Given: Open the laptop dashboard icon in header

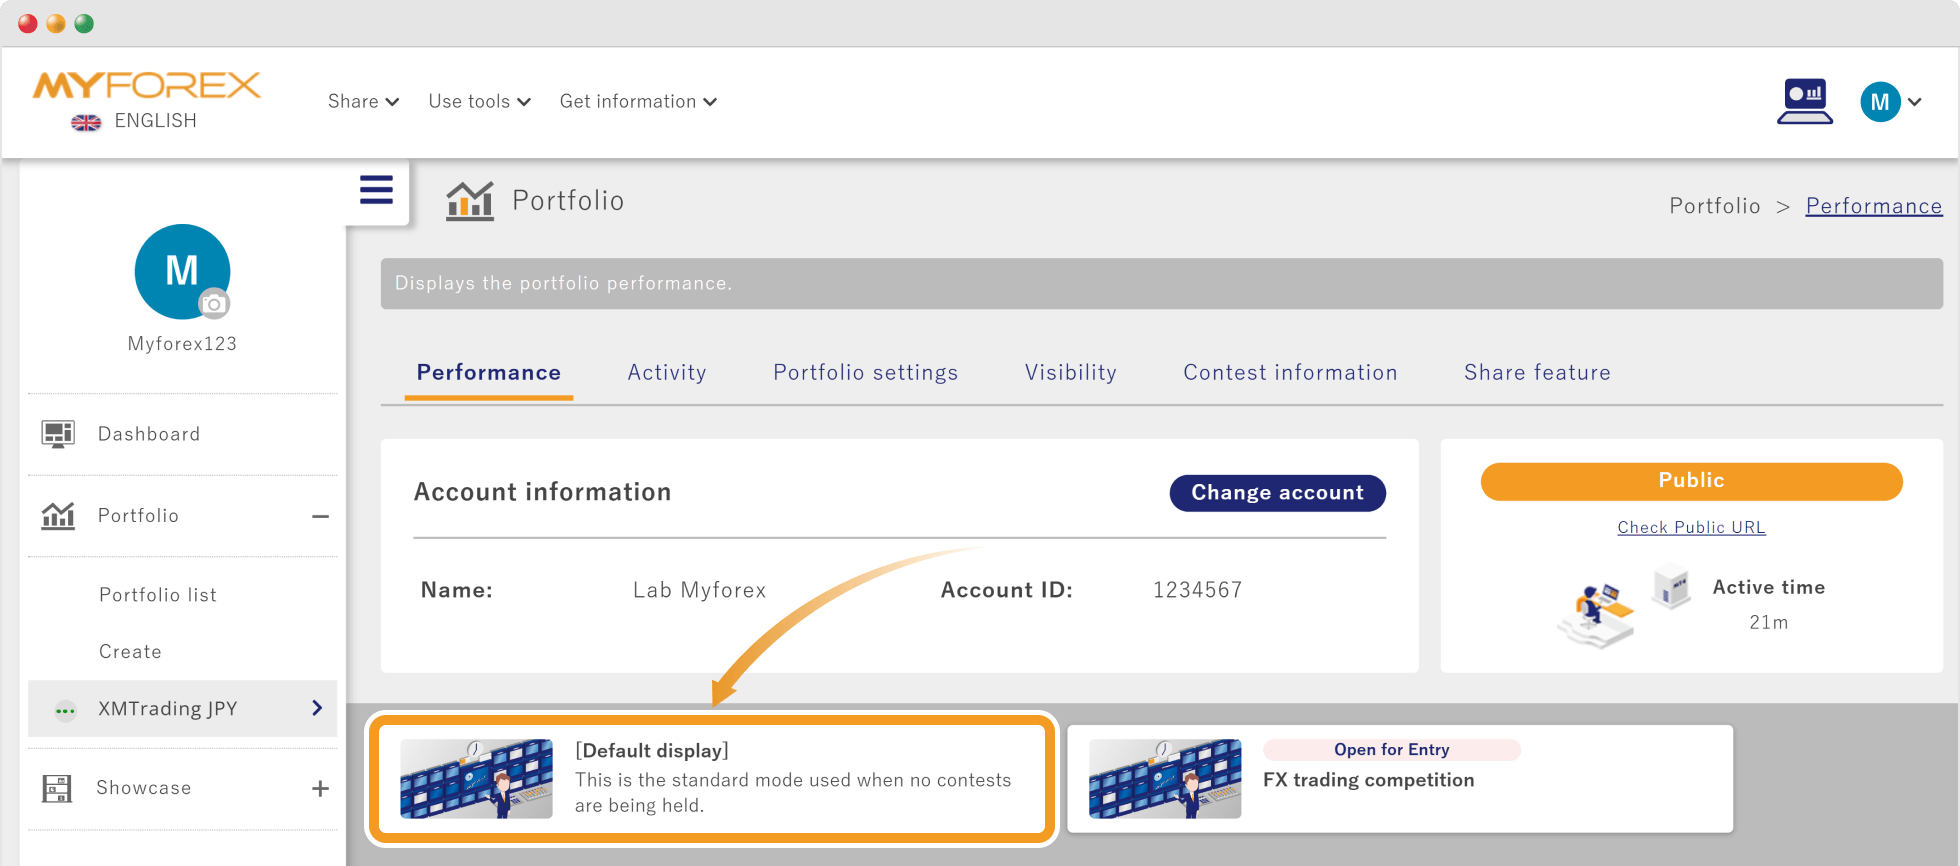Looking at the screenshot, I should [1805, 102].
